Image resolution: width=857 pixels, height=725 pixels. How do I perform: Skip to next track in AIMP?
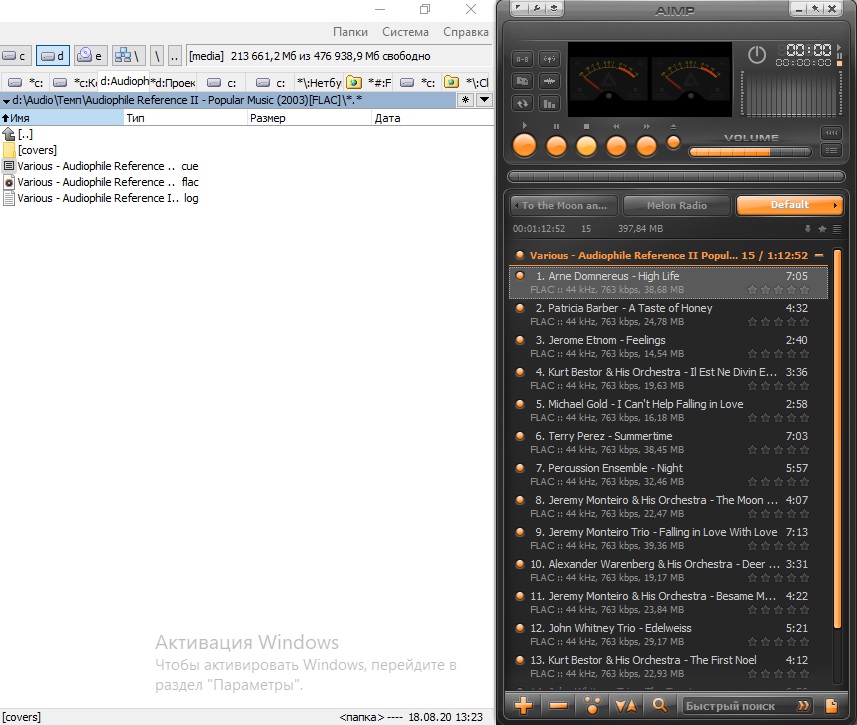coord(647,146)
